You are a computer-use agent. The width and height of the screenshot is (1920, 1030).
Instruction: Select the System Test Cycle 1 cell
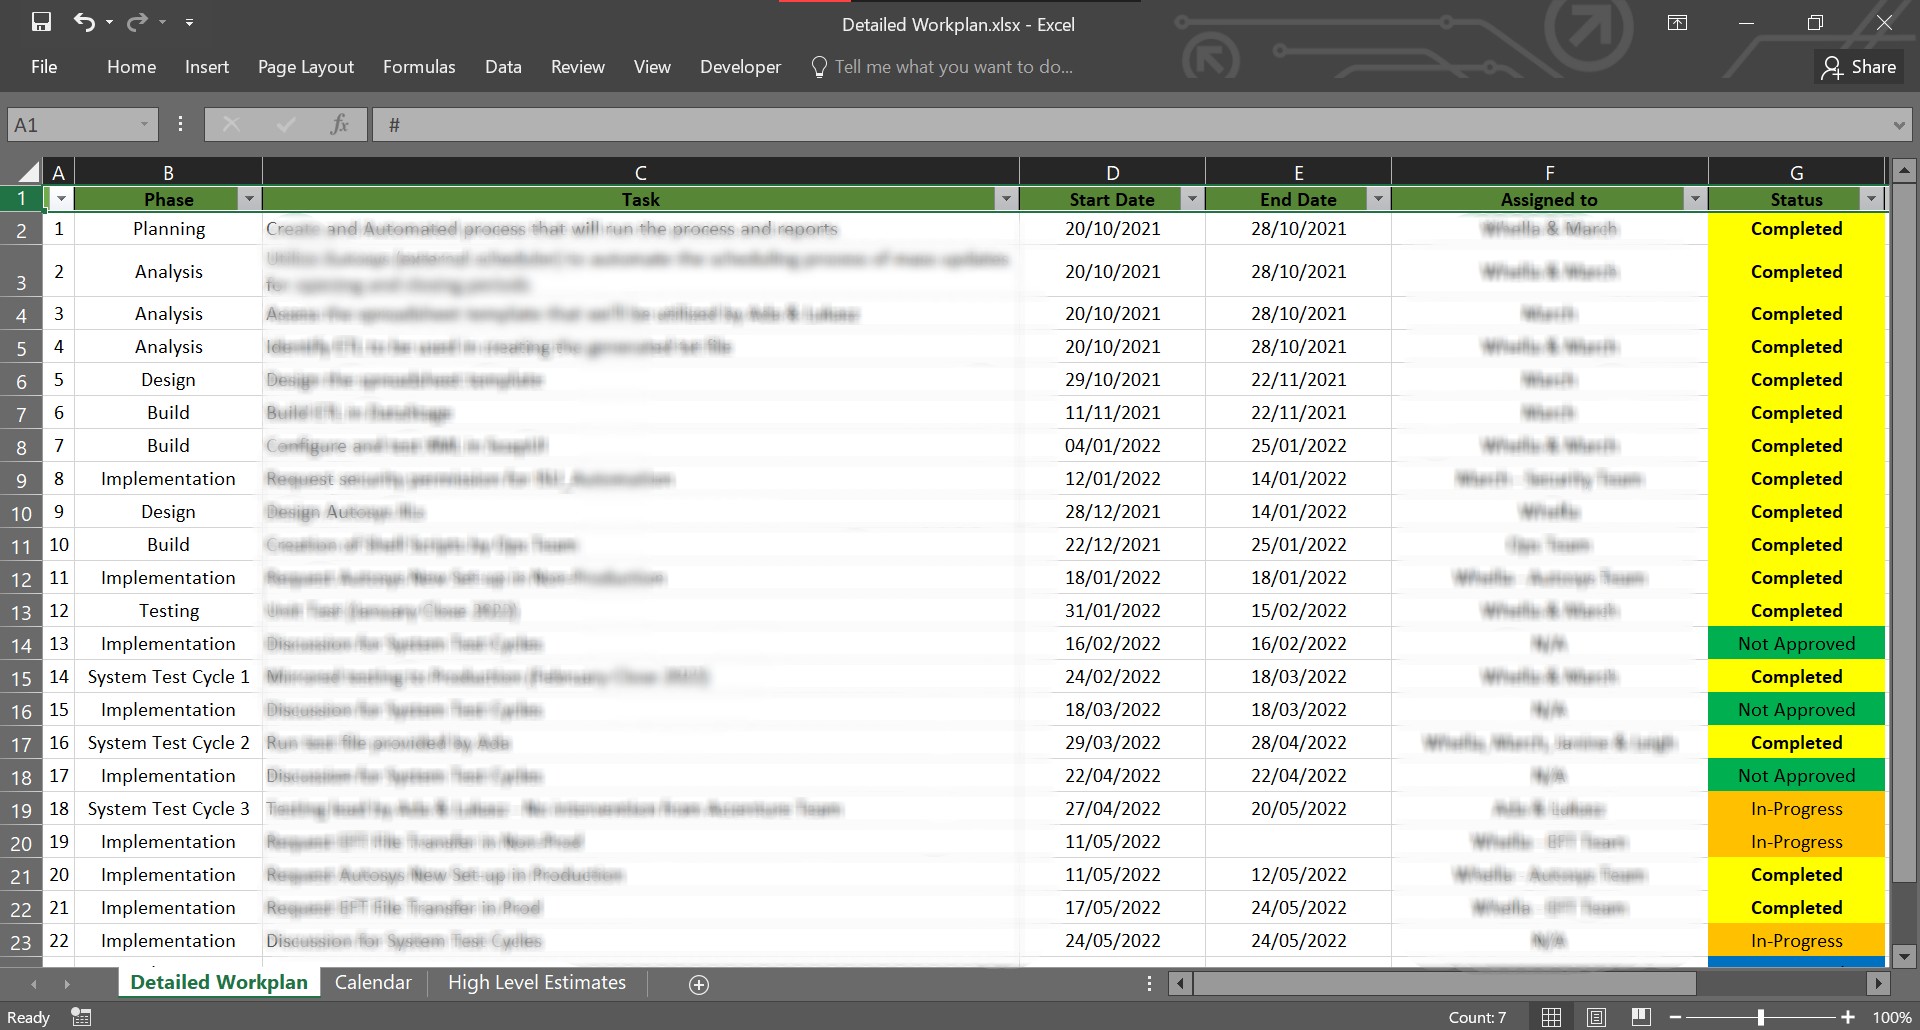(168, 677)
